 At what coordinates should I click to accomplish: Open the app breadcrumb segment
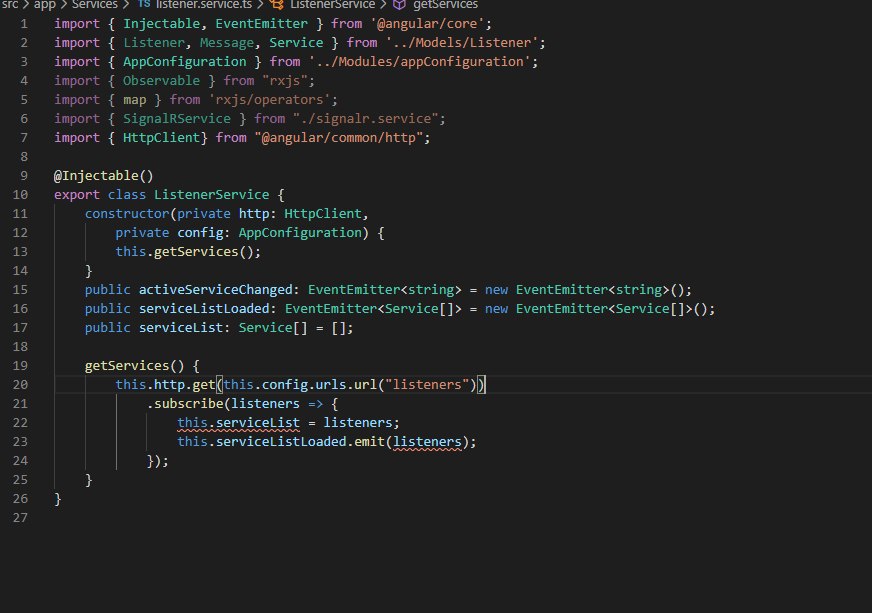tap(45, 4)
